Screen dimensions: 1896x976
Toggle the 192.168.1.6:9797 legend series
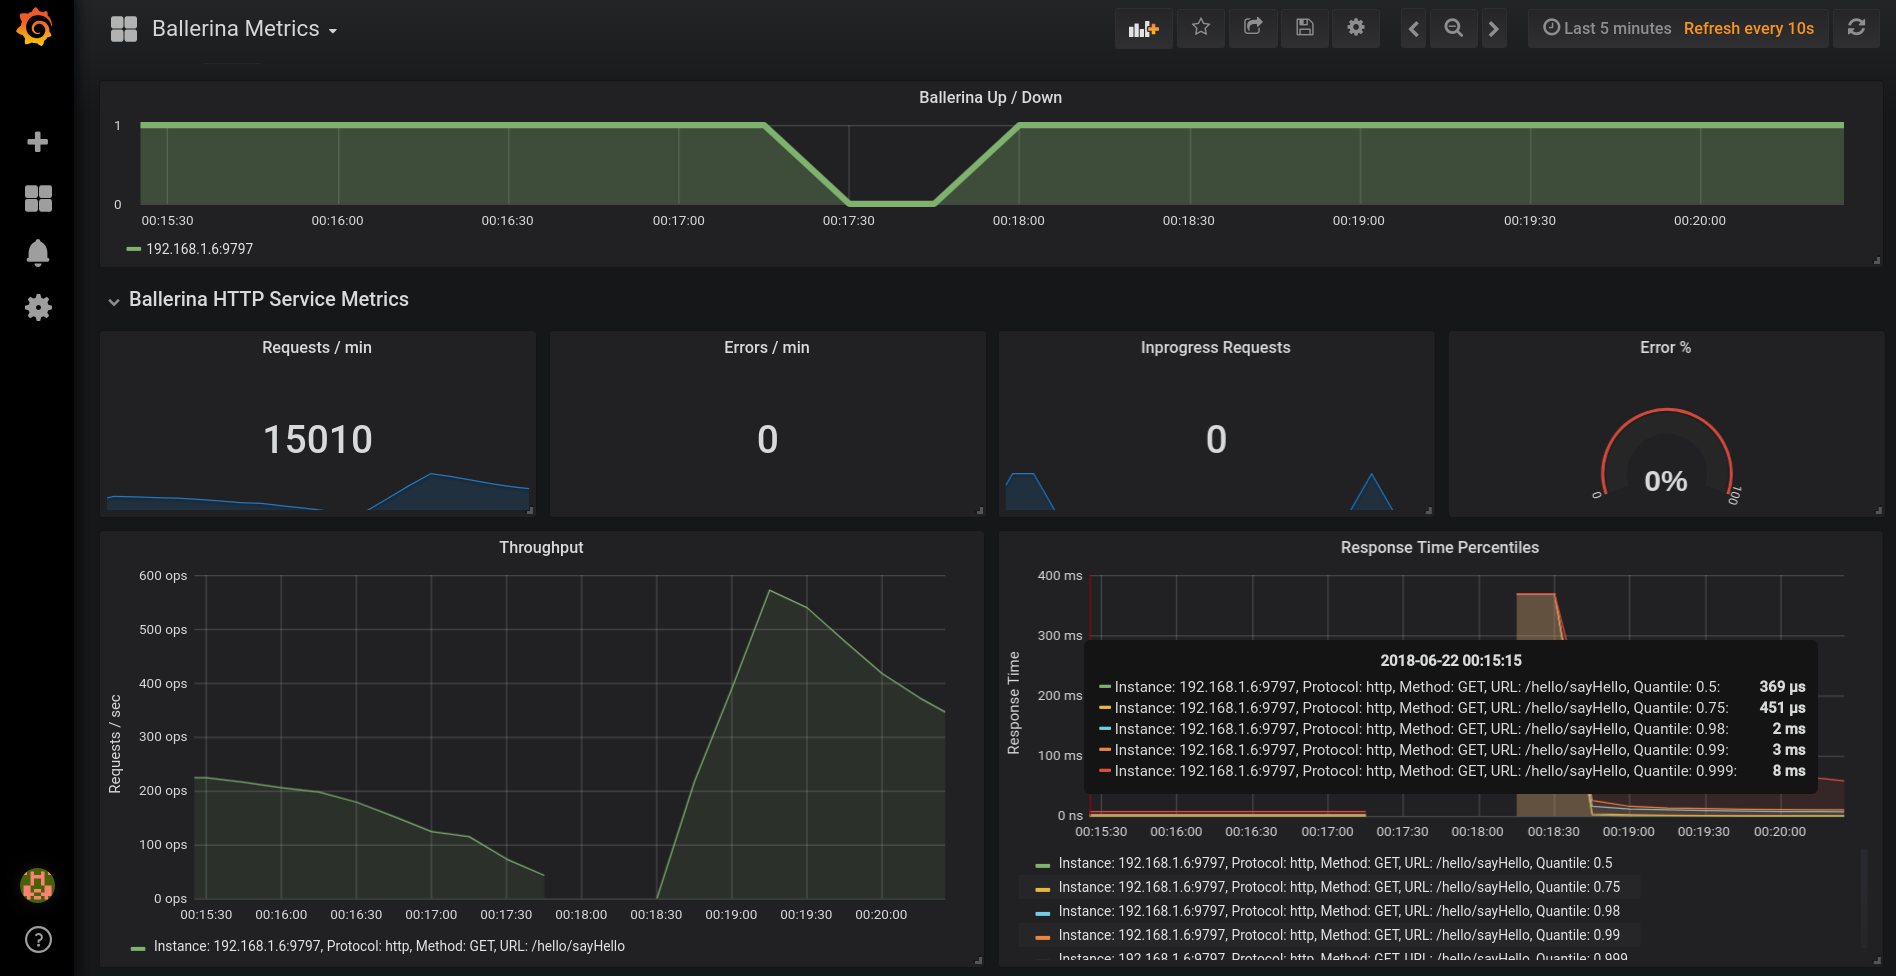[199, 249]
